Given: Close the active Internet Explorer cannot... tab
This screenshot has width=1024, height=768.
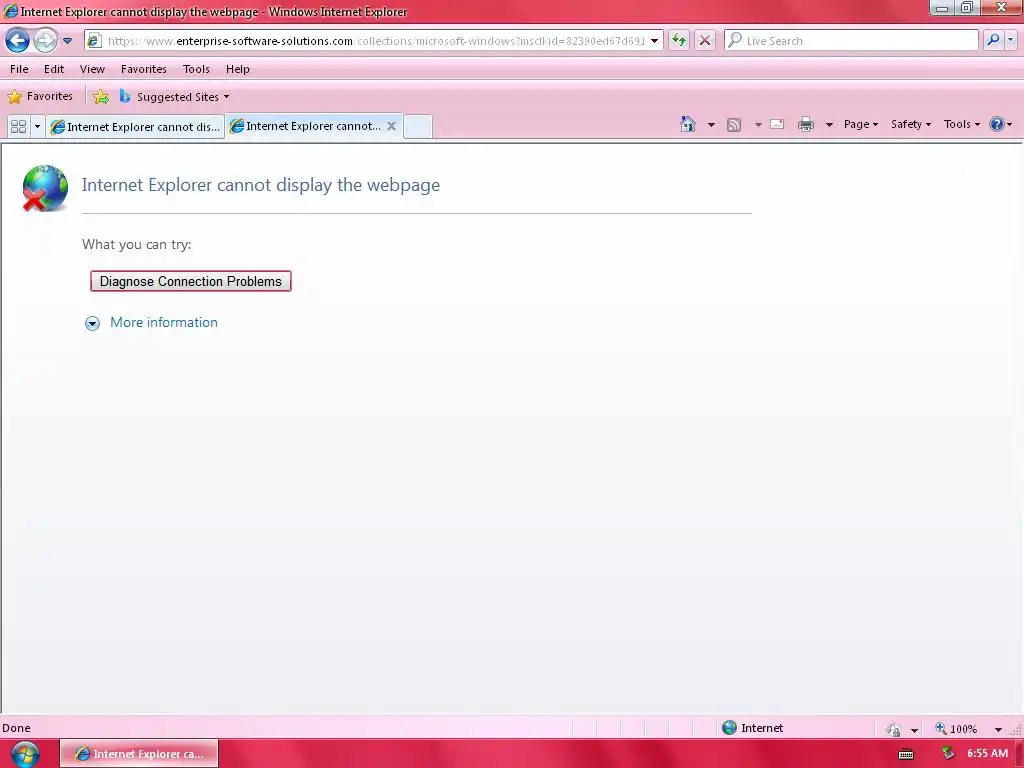Looking at the screenshot, I should coord(391,126).
